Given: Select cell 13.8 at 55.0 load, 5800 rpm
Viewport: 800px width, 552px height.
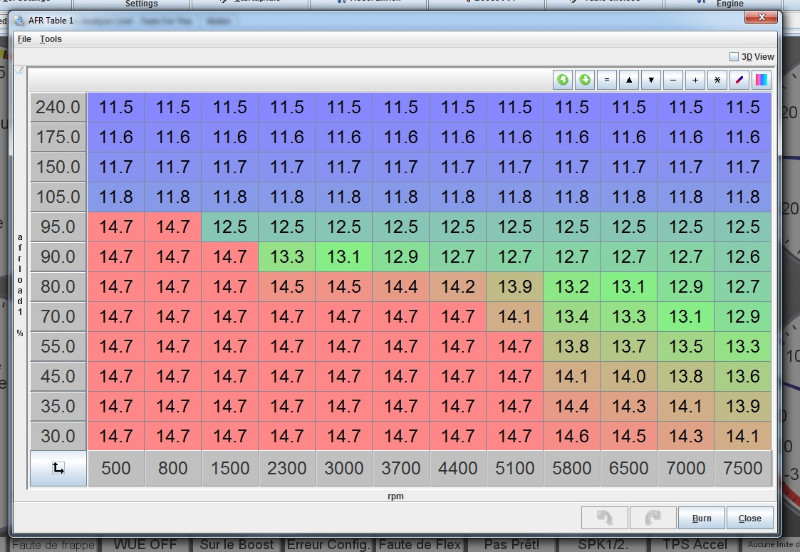Looking at the screenshot, I should pos(572,346).
